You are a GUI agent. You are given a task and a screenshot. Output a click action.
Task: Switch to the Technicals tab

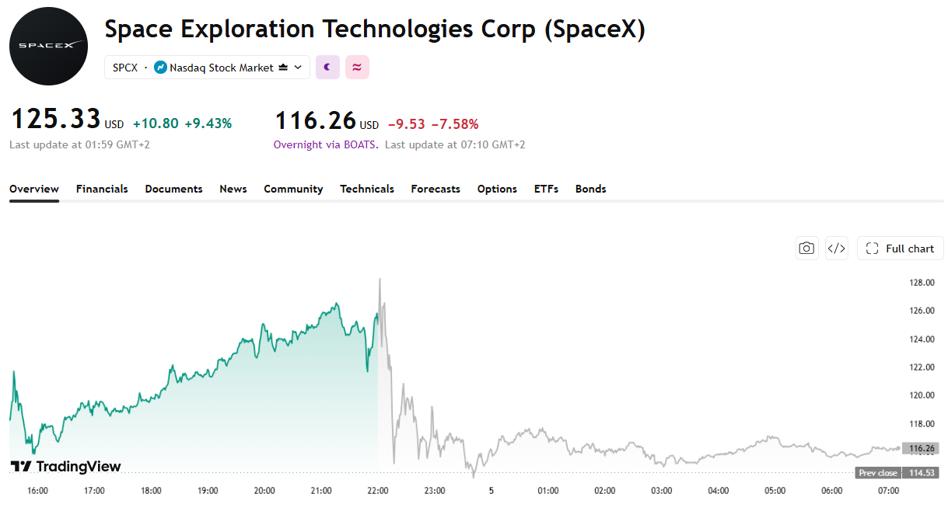367,189
